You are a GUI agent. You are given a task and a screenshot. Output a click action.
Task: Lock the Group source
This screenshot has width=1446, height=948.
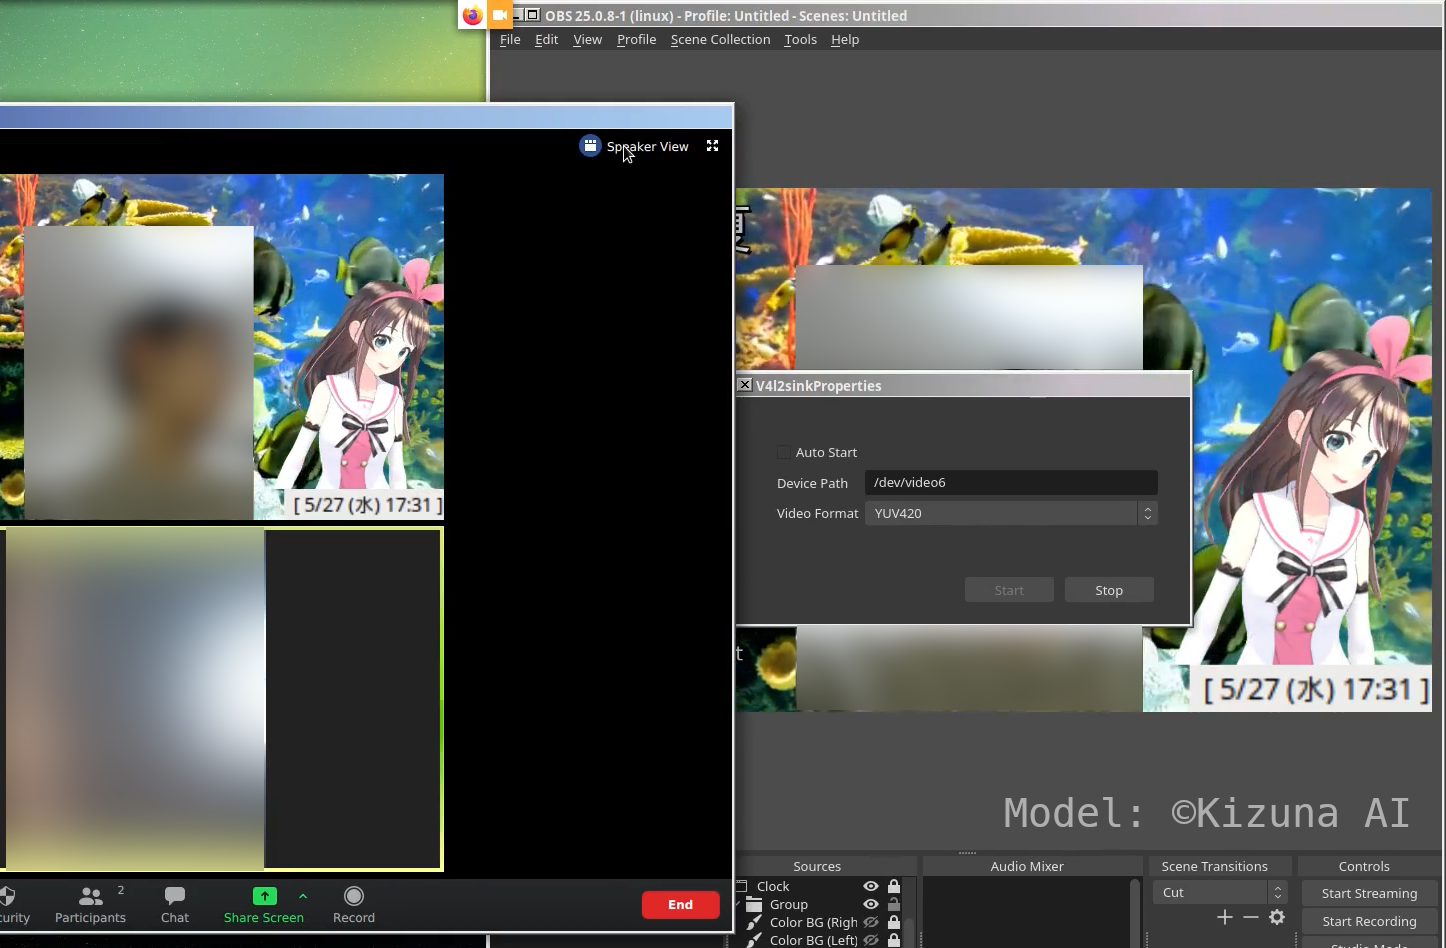(x=894, y=904)
